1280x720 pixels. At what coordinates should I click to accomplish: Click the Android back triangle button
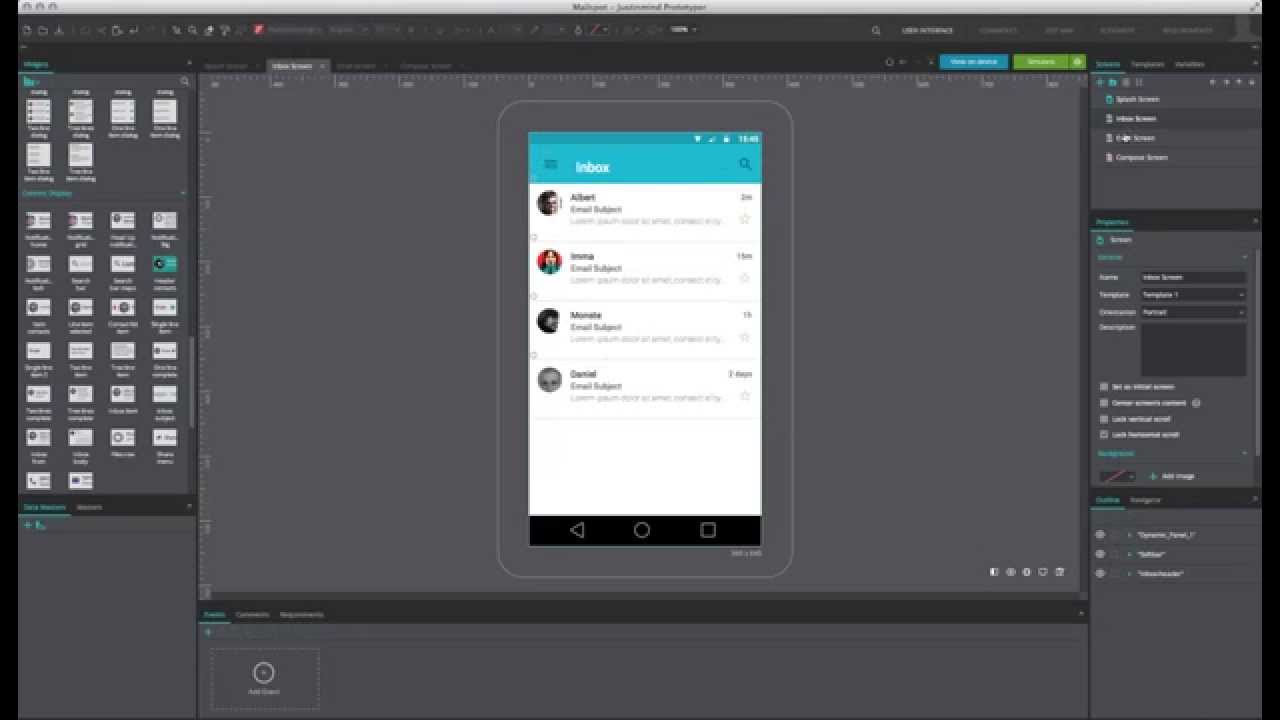click(x=577, y=530)
